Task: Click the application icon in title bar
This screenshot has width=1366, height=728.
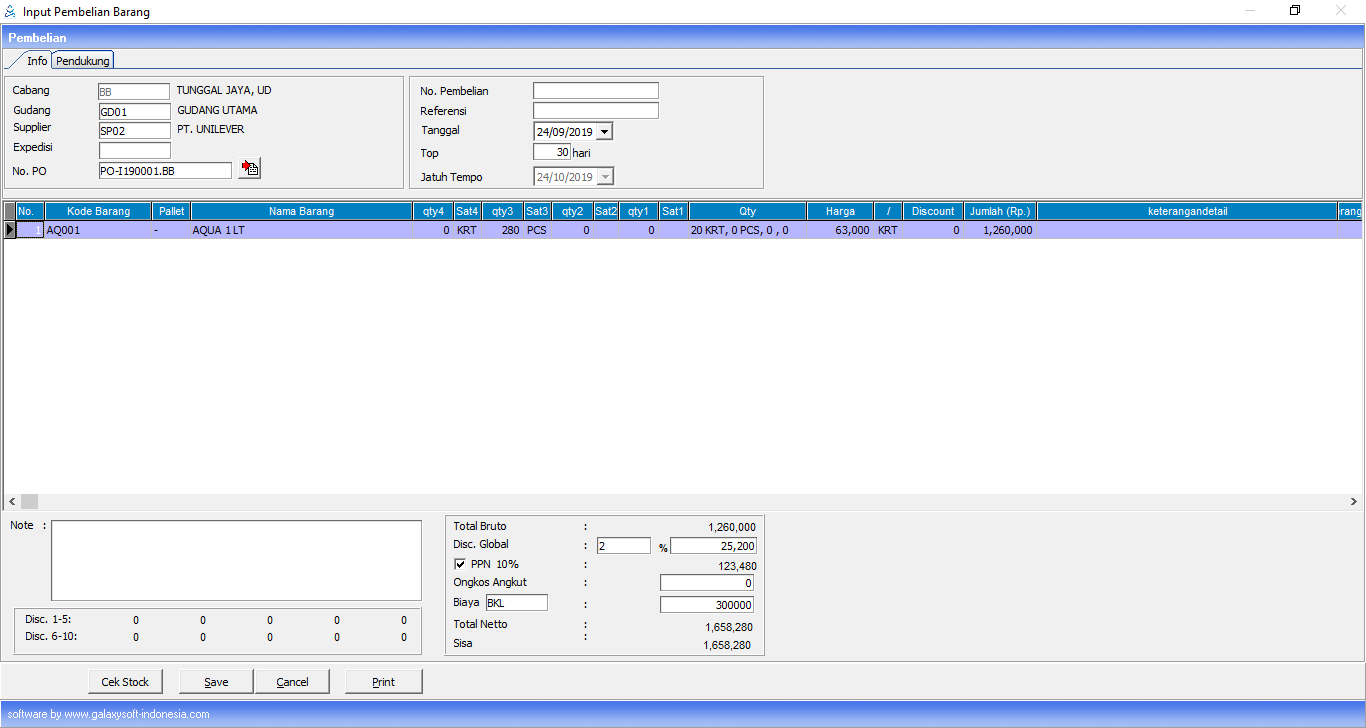Action: pos(11,12)
